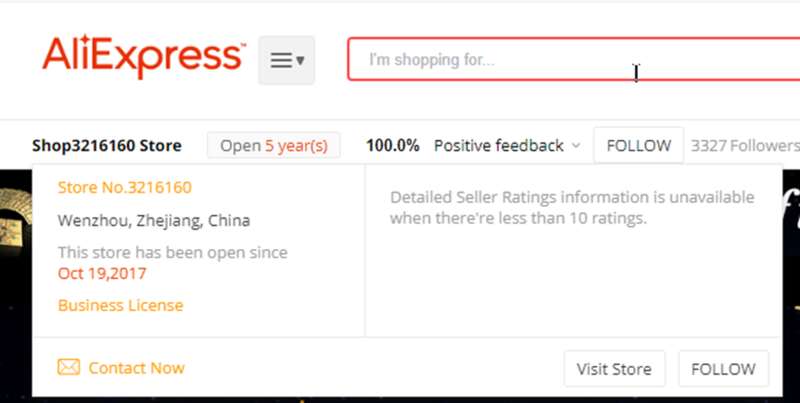Click the 100.0% feedback score

click(392, 146)
